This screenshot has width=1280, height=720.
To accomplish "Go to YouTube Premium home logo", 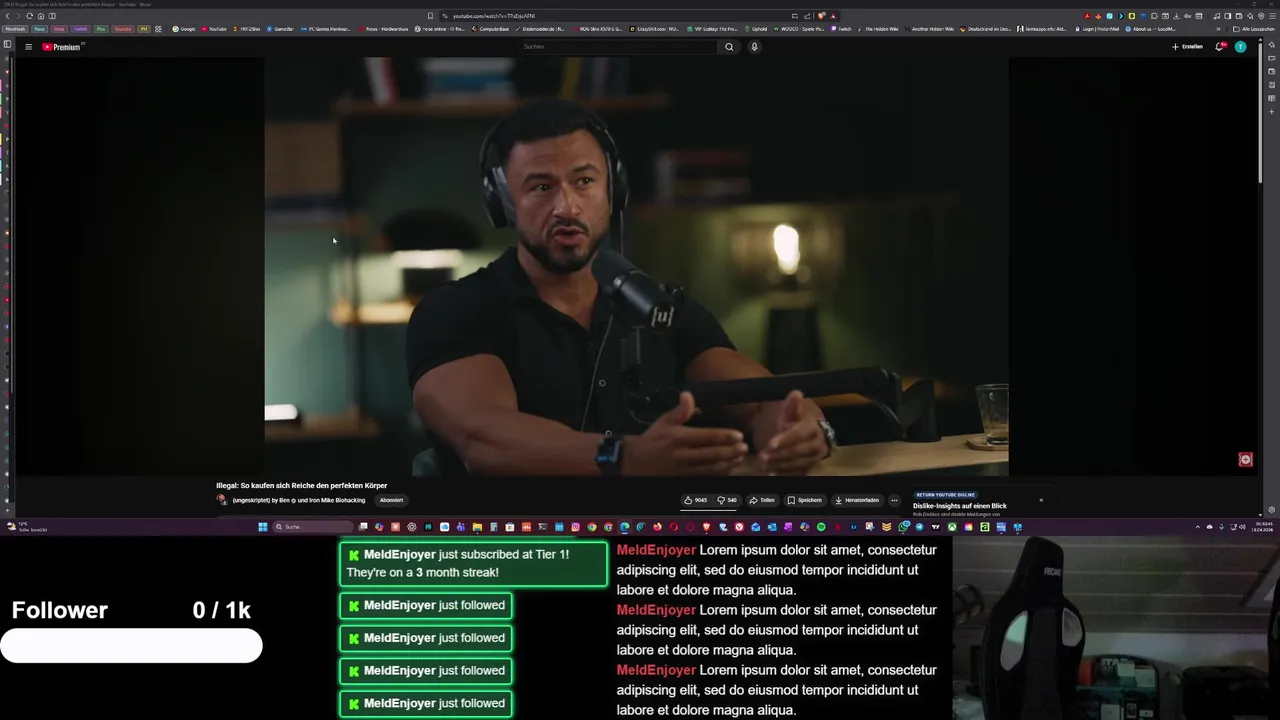I will 62,47.
